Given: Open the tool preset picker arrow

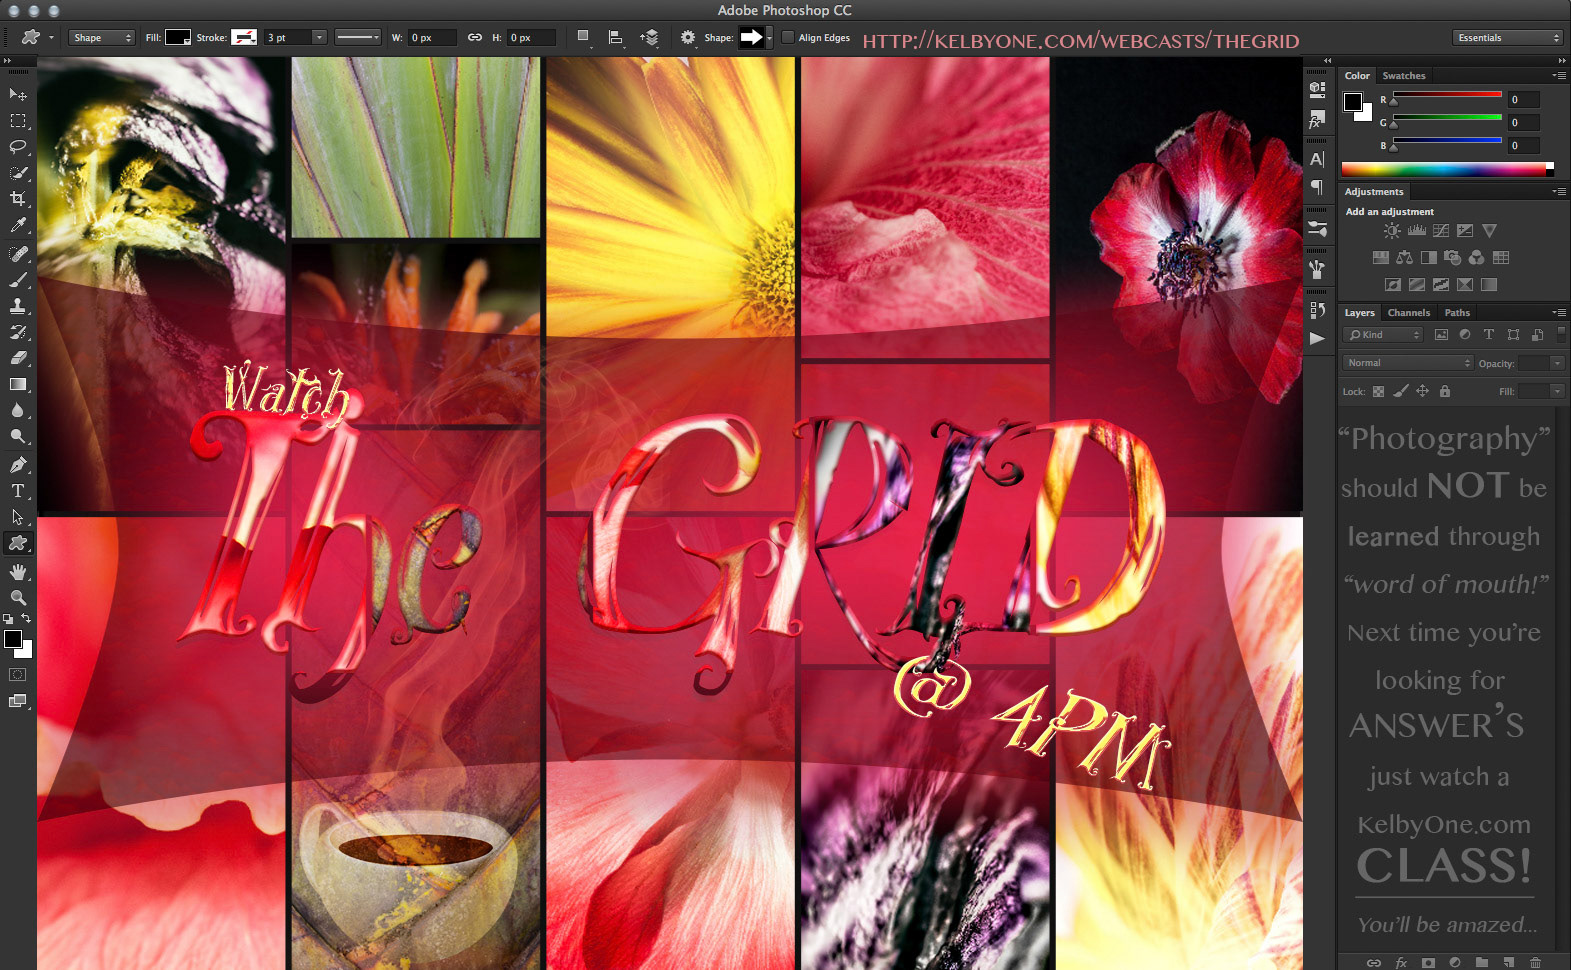Looking at the screenshot, I should tap(51, 38).
